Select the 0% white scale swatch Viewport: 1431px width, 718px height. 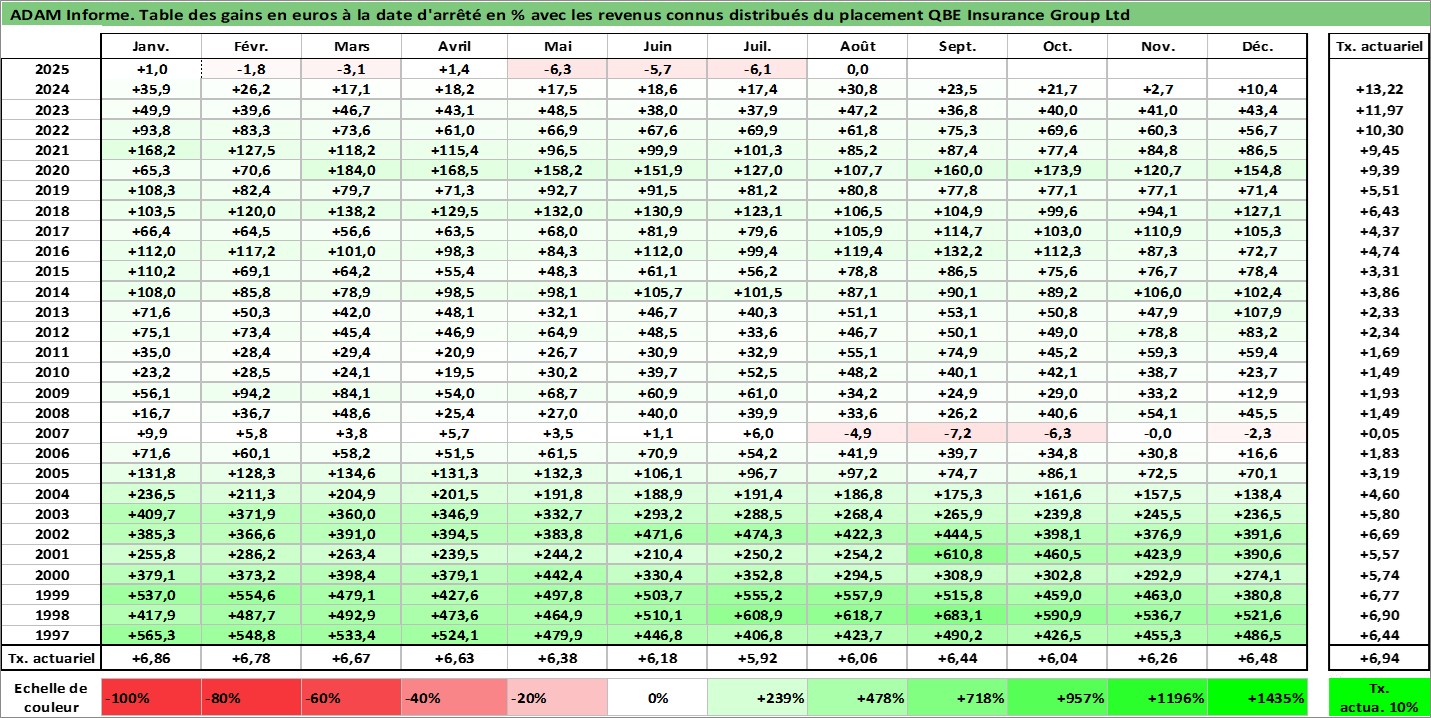pyautogui.click(x=656, y=698)
